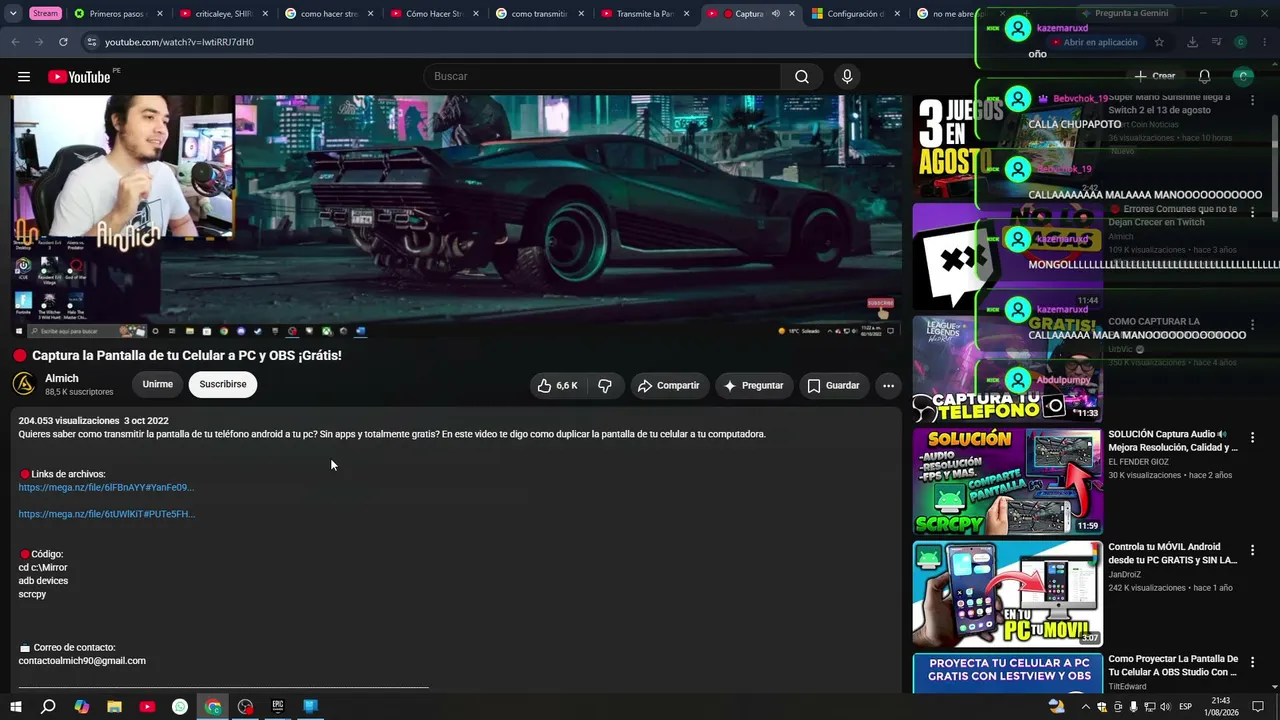Open the Windows notification center
The image size is (1280, 720).
1258,707
